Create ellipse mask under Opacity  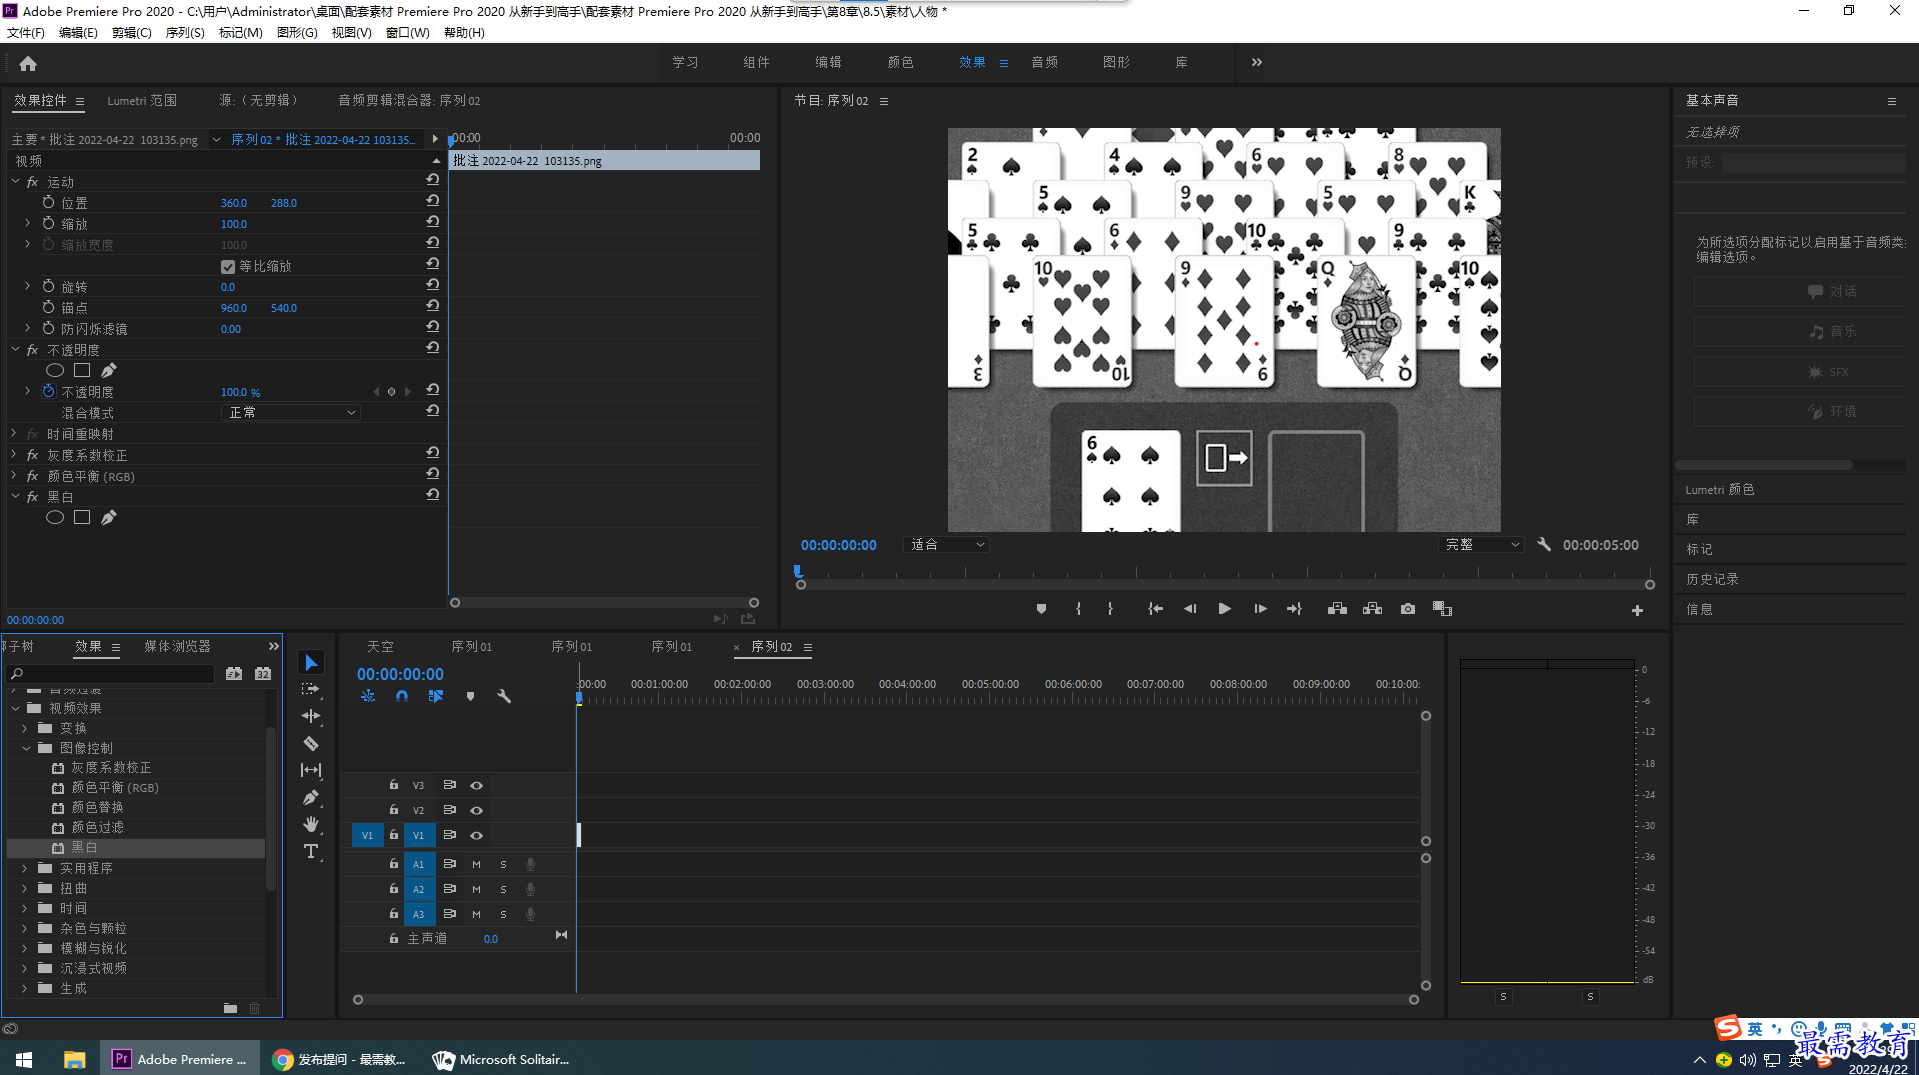coord(55,371)
